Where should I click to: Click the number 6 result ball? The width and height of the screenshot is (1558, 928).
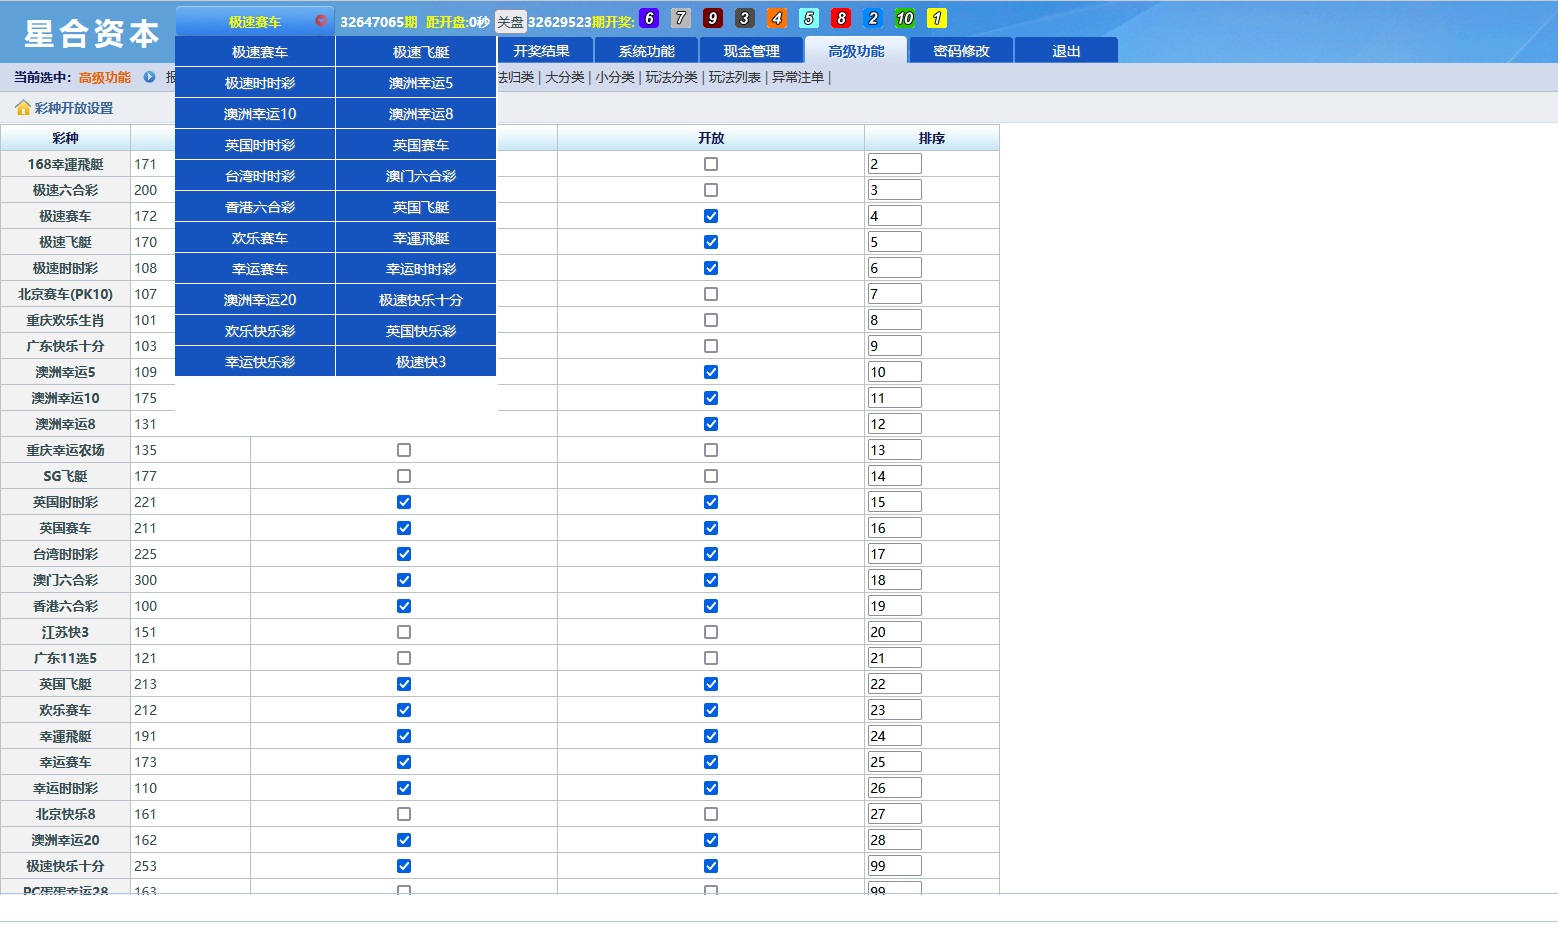point(649,19)
